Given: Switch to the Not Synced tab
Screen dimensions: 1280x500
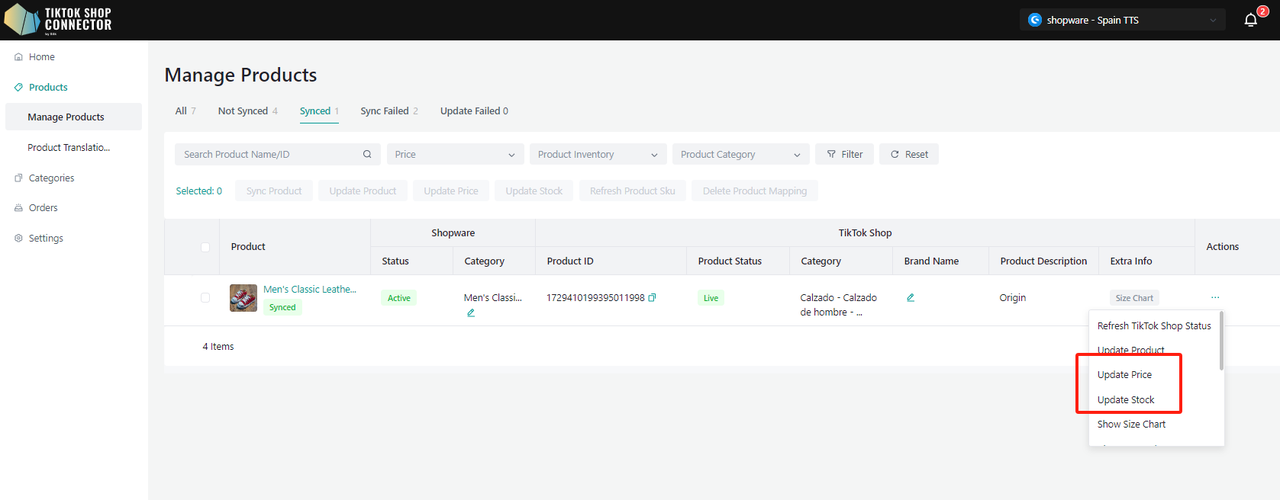Looking at the screenshot, I should click(247, 111).
